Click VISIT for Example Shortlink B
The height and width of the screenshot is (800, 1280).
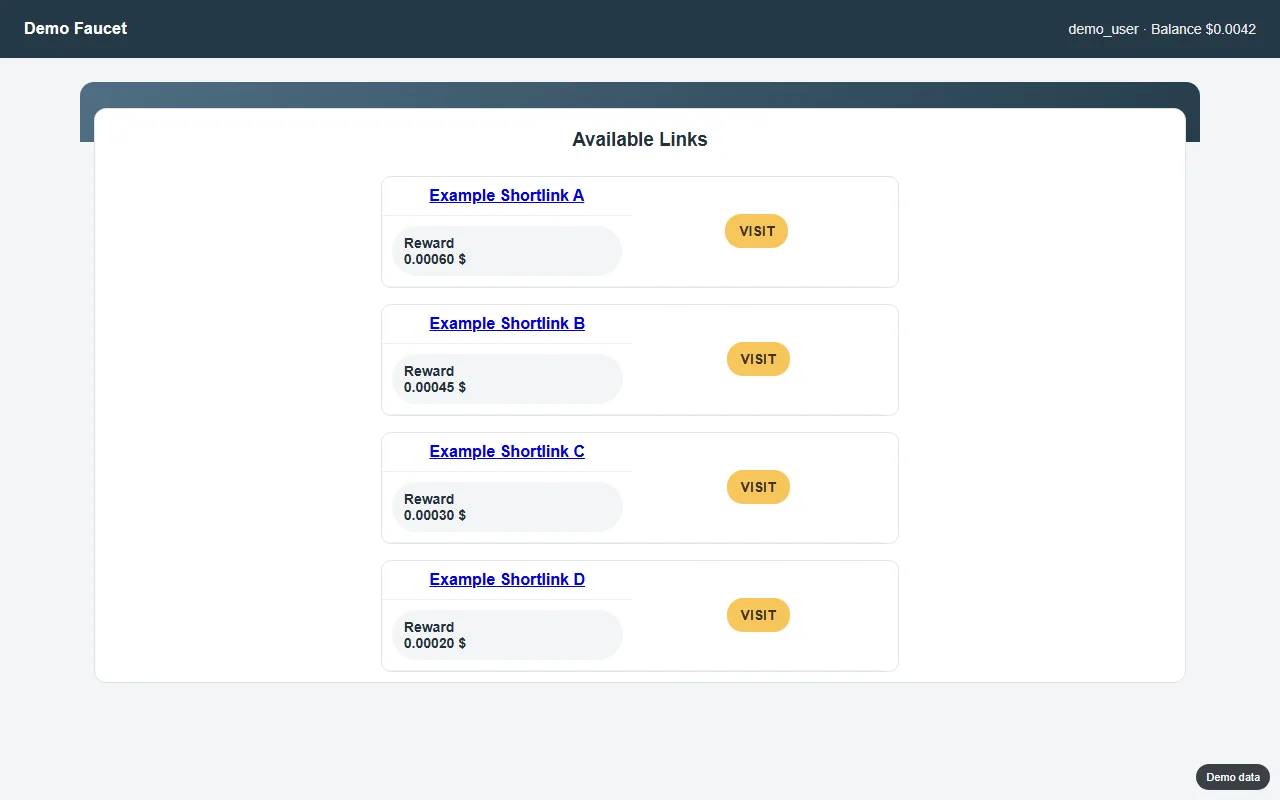click(x=758, y=359)
